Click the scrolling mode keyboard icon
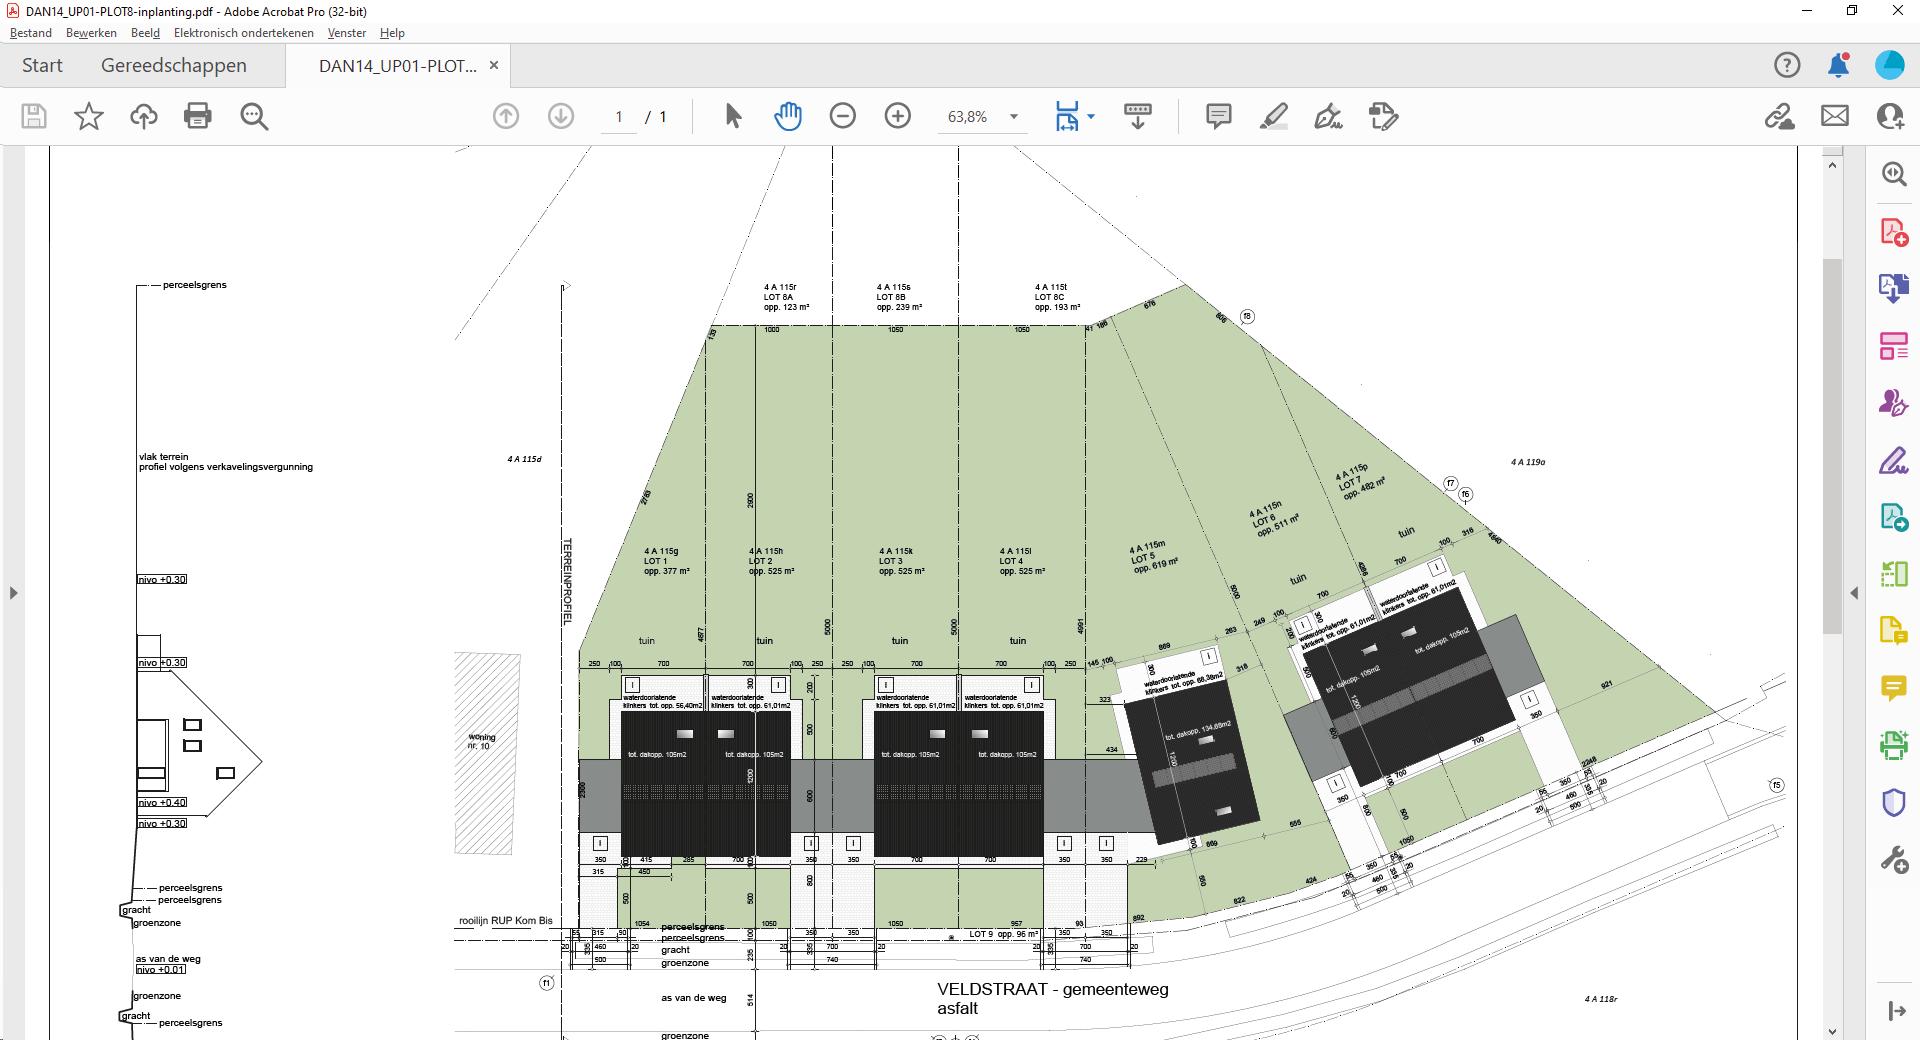The width and height of the screenshot is (1920, 1040). tap(1138, 116)
